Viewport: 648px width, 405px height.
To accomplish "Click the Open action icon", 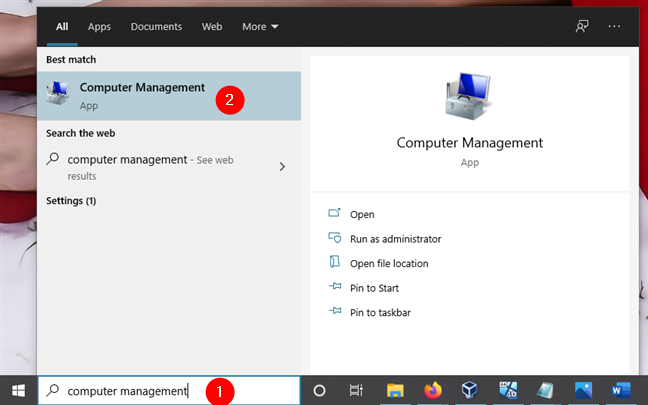I will coord(334,213).
